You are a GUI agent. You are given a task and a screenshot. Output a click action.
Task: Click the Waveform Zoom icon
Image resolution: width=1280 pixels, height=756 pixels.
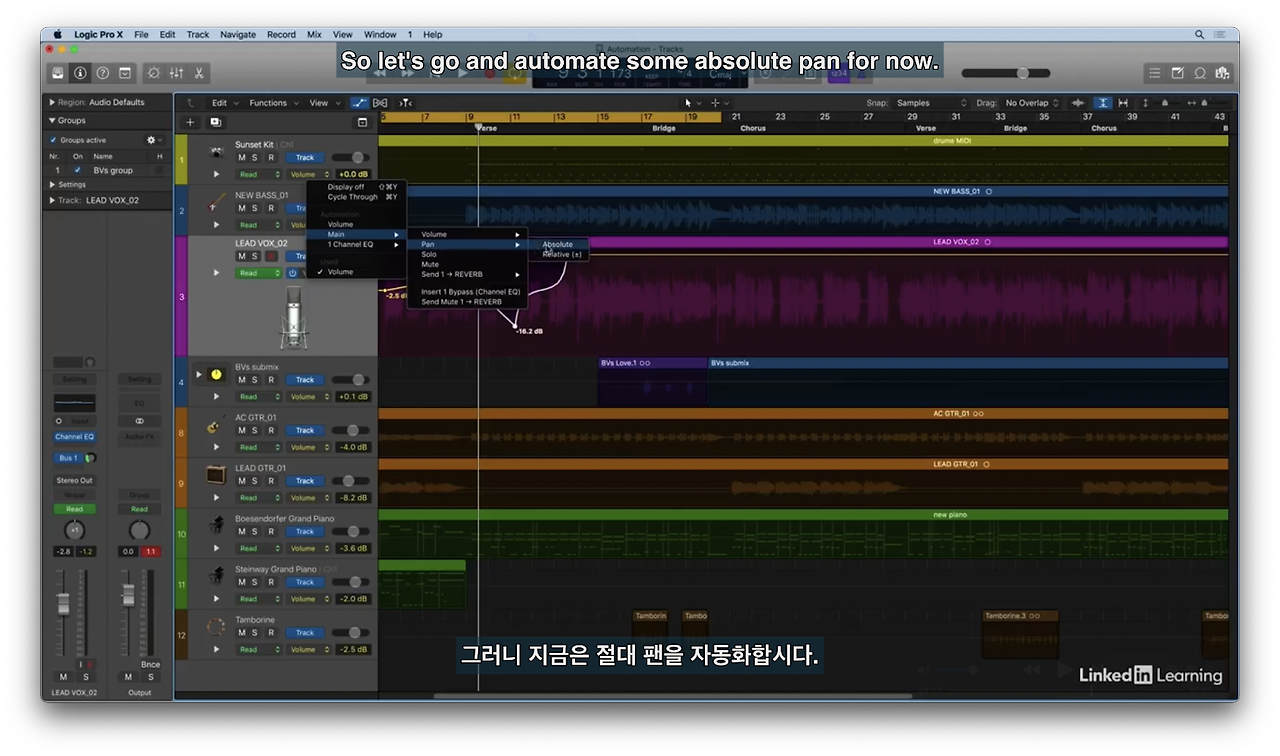click(1078, 103)
